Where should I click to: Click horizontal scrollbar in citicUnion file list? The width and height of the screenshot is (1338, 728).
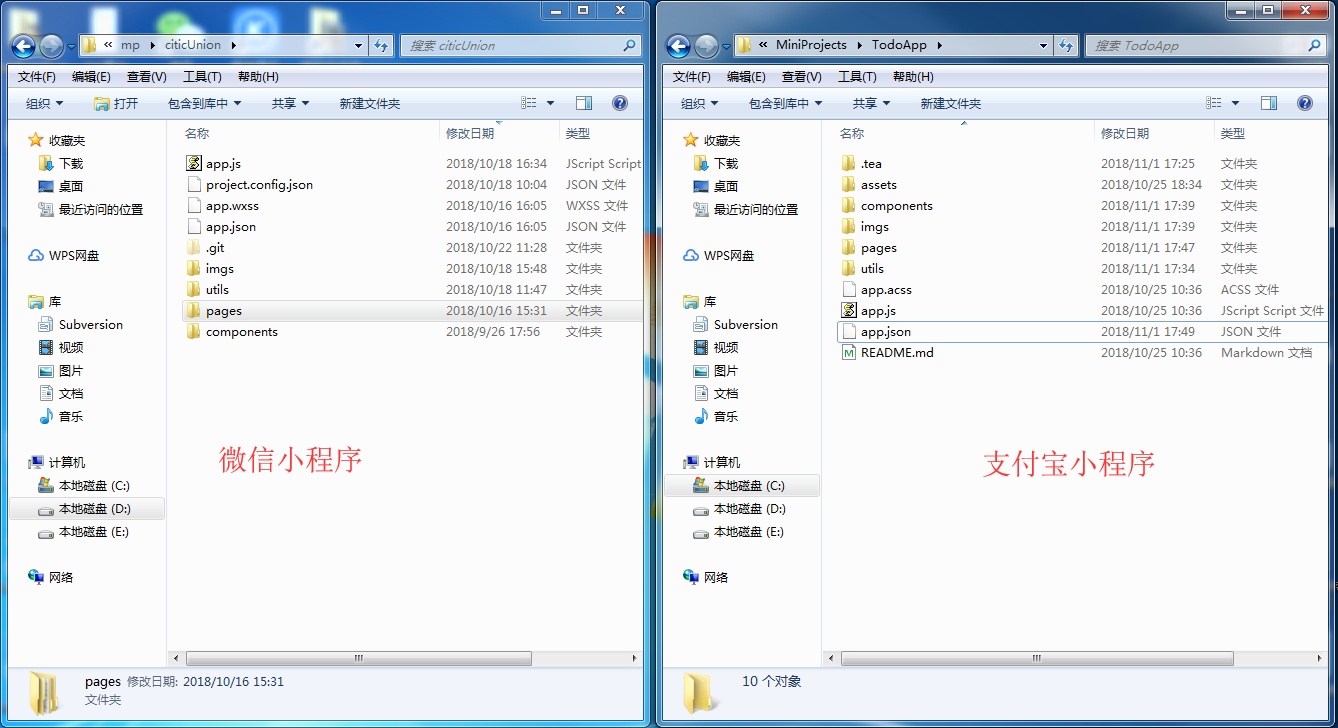[359, 658]
